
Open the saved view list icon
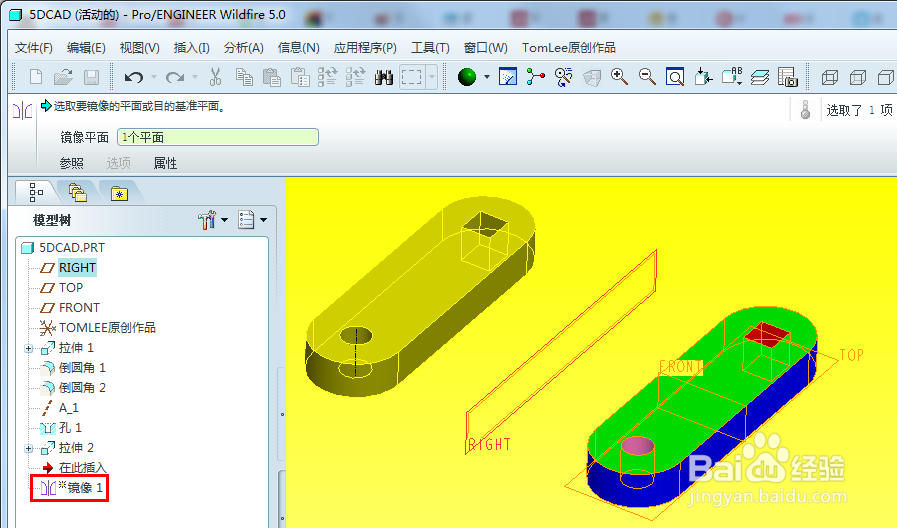click(x=732, y=77)
